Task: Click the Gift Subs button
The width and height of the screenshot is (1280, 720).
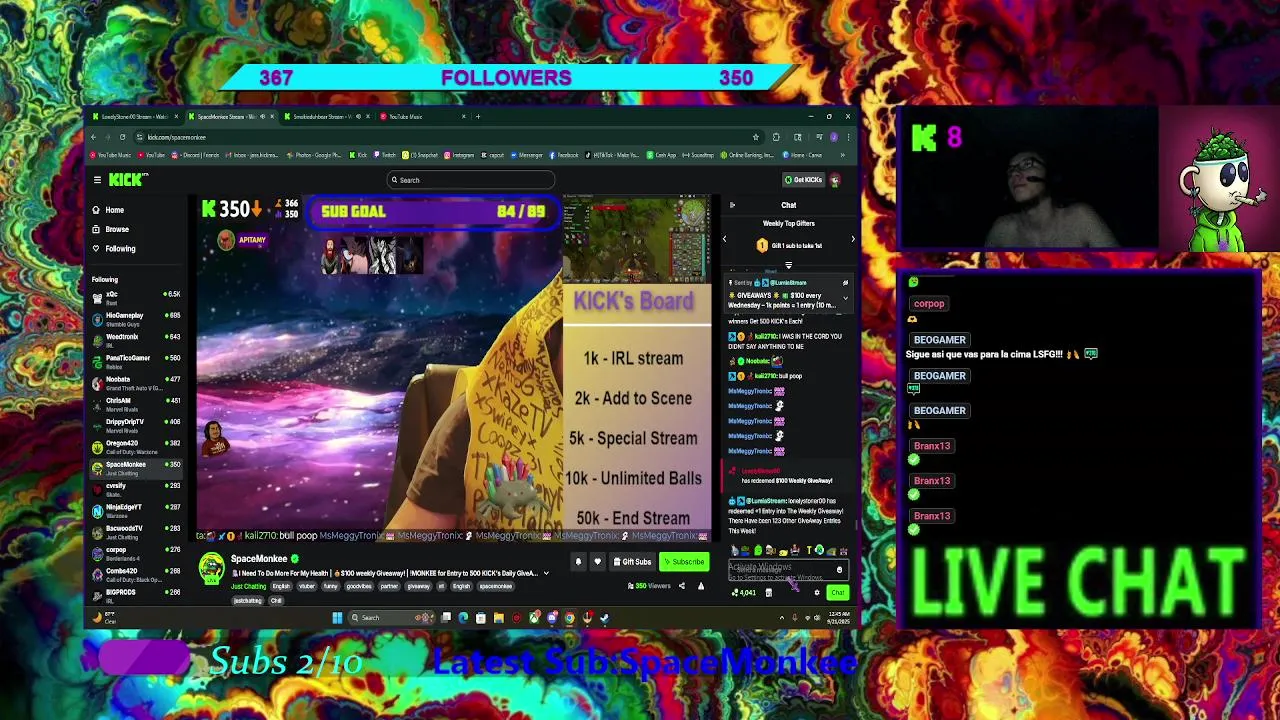Action: [x=632, y=562]
